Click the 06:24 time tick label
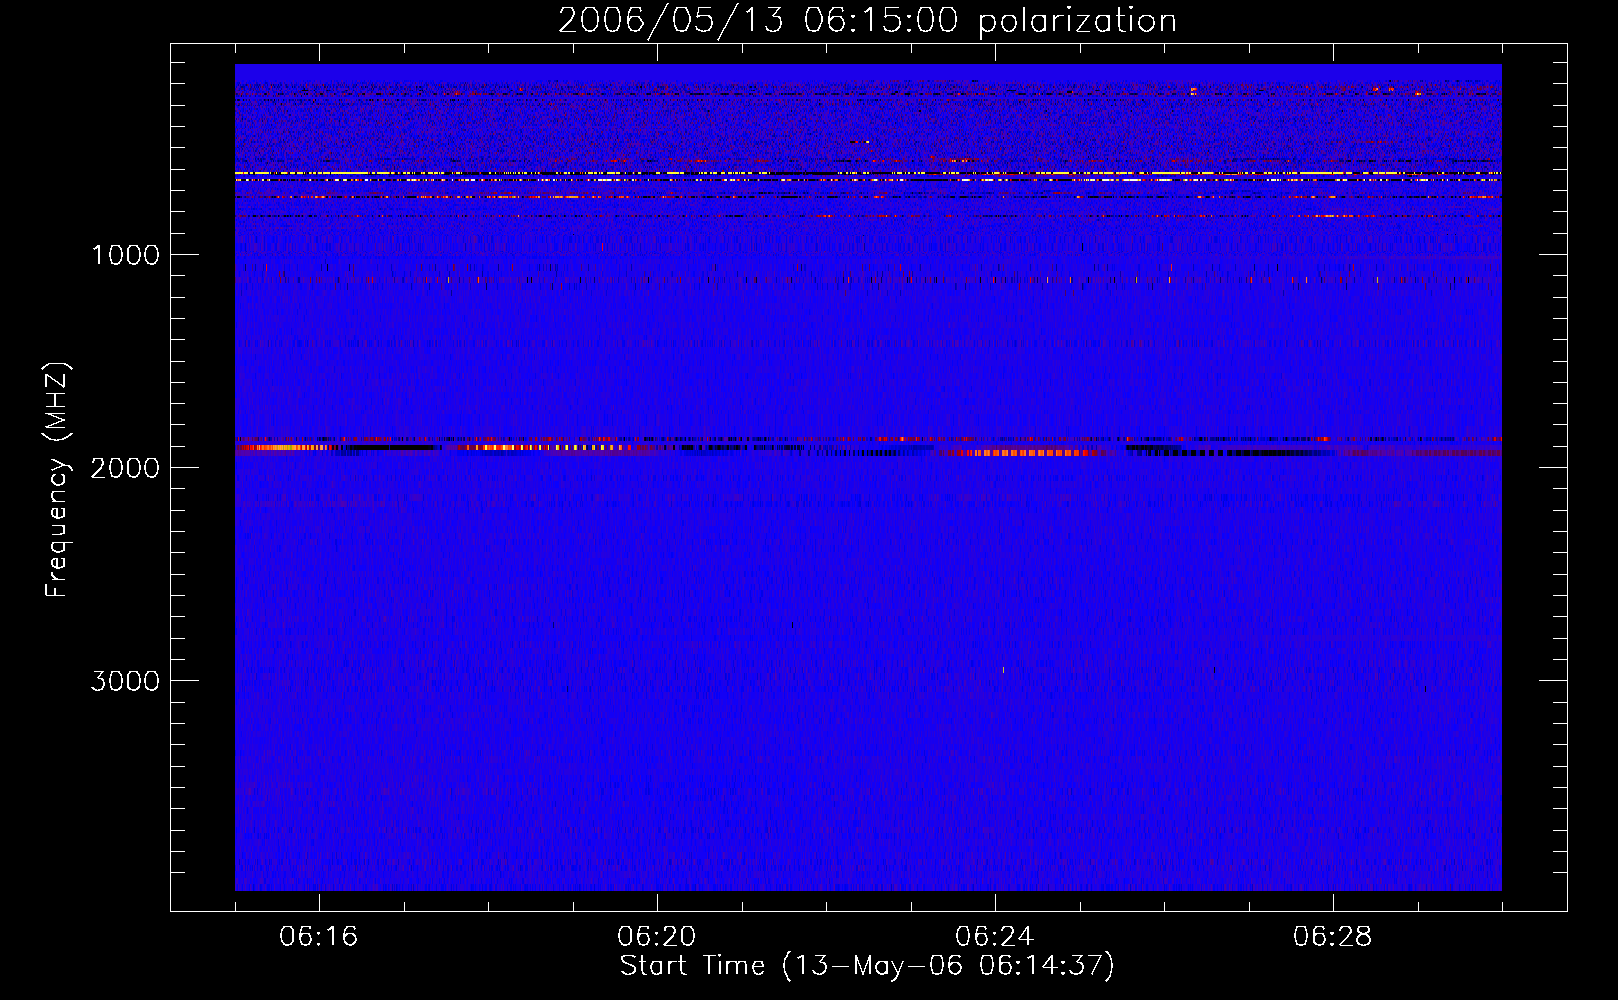1618x1000 pixels. pyautogui.click(x=995, y=937)
